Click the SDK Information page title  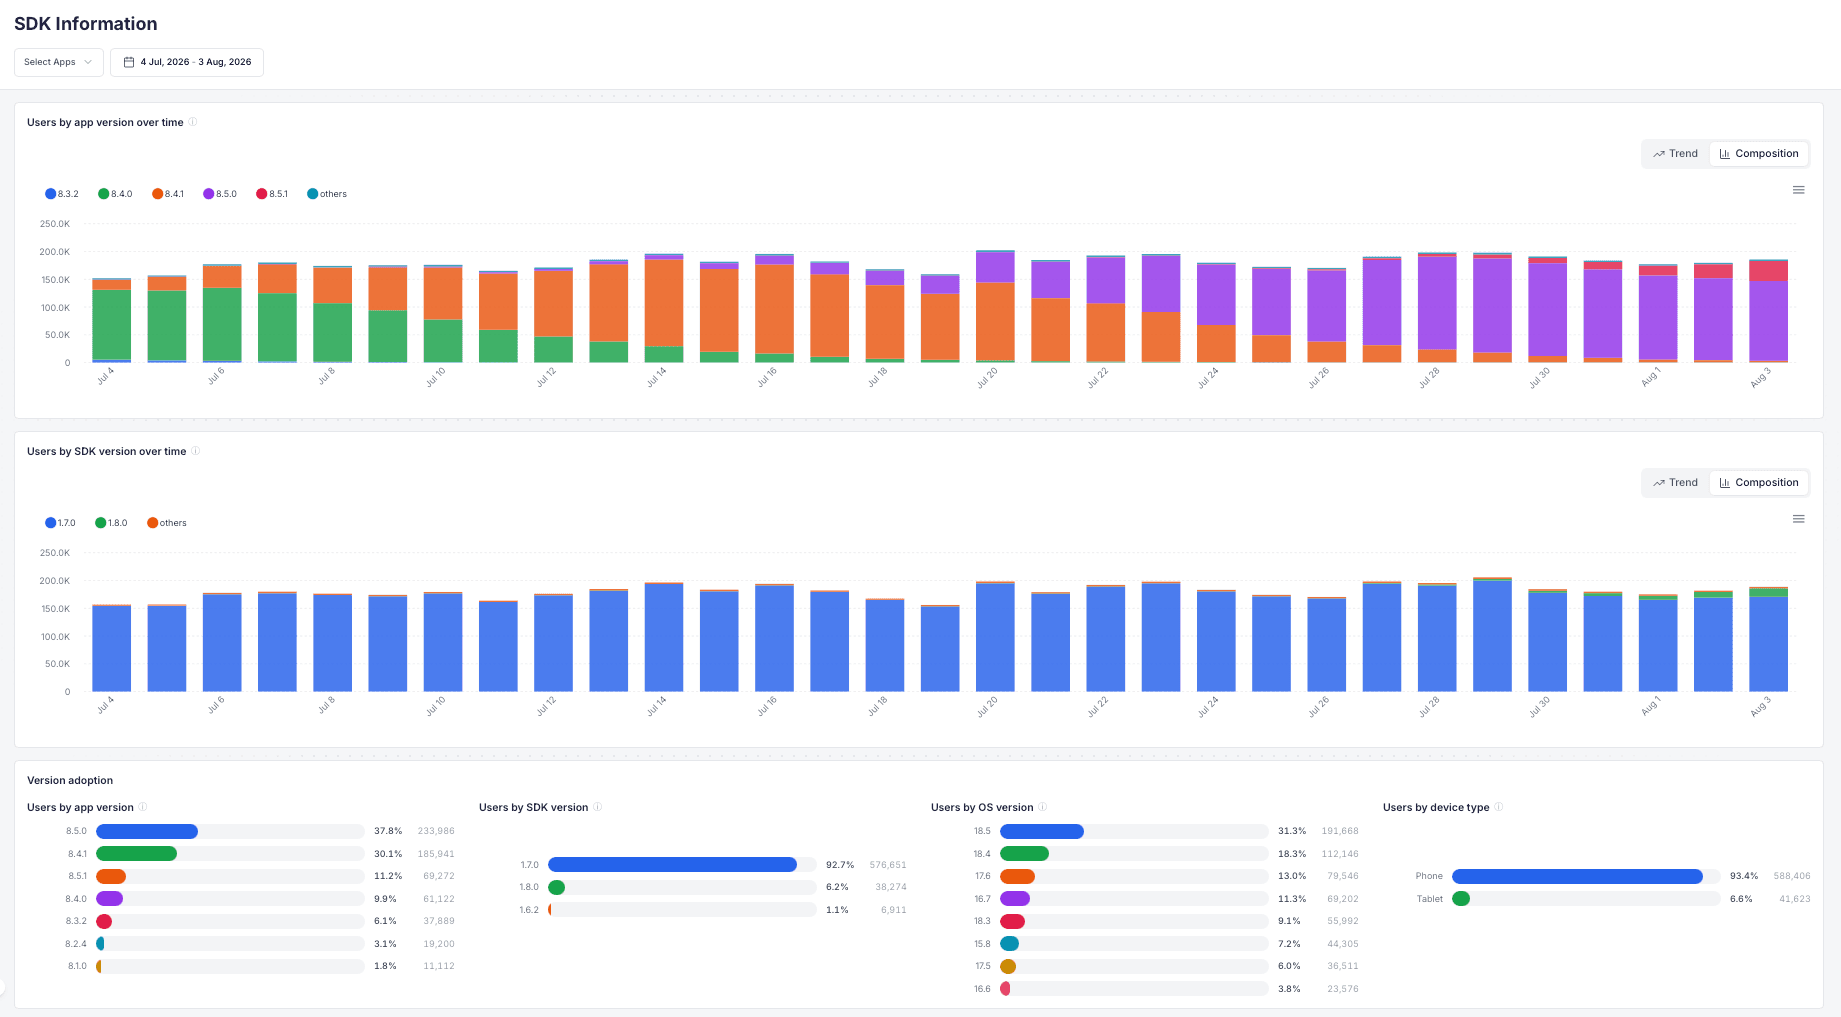(86, 24)
